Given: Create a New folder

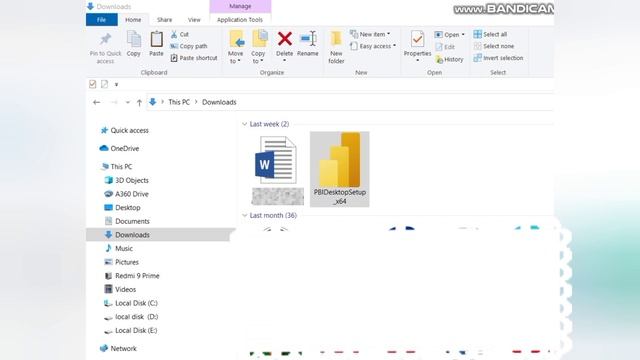Looking at the screenshot, I should click(x=336, y=47).
